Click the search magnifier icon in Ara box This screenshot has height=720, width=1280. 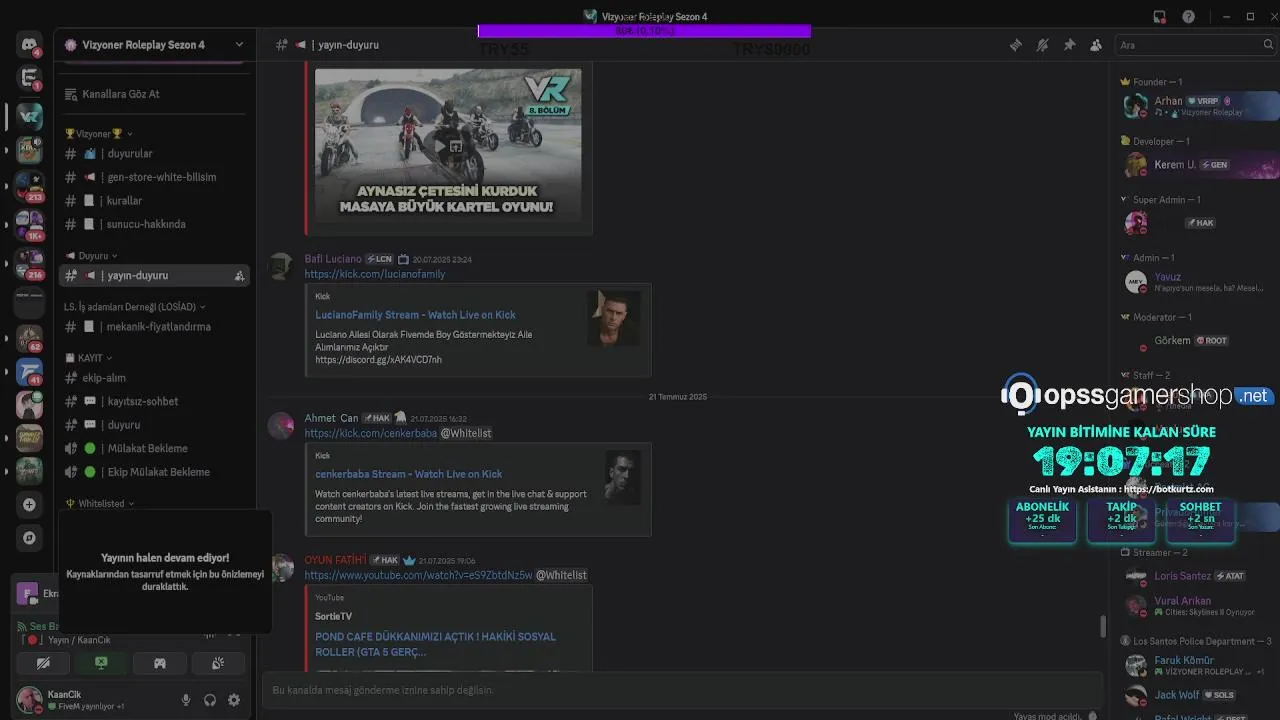[1269, 45]
